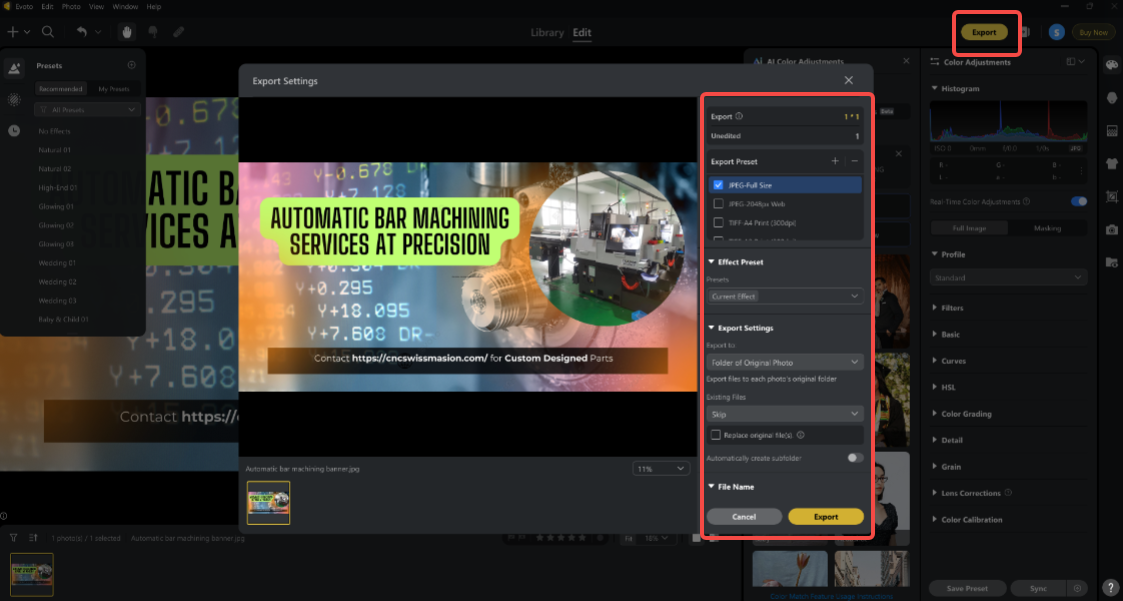Remove export preset with minus icon
Viewport: 1123px width, 601px height.
[x=854, y=161]
